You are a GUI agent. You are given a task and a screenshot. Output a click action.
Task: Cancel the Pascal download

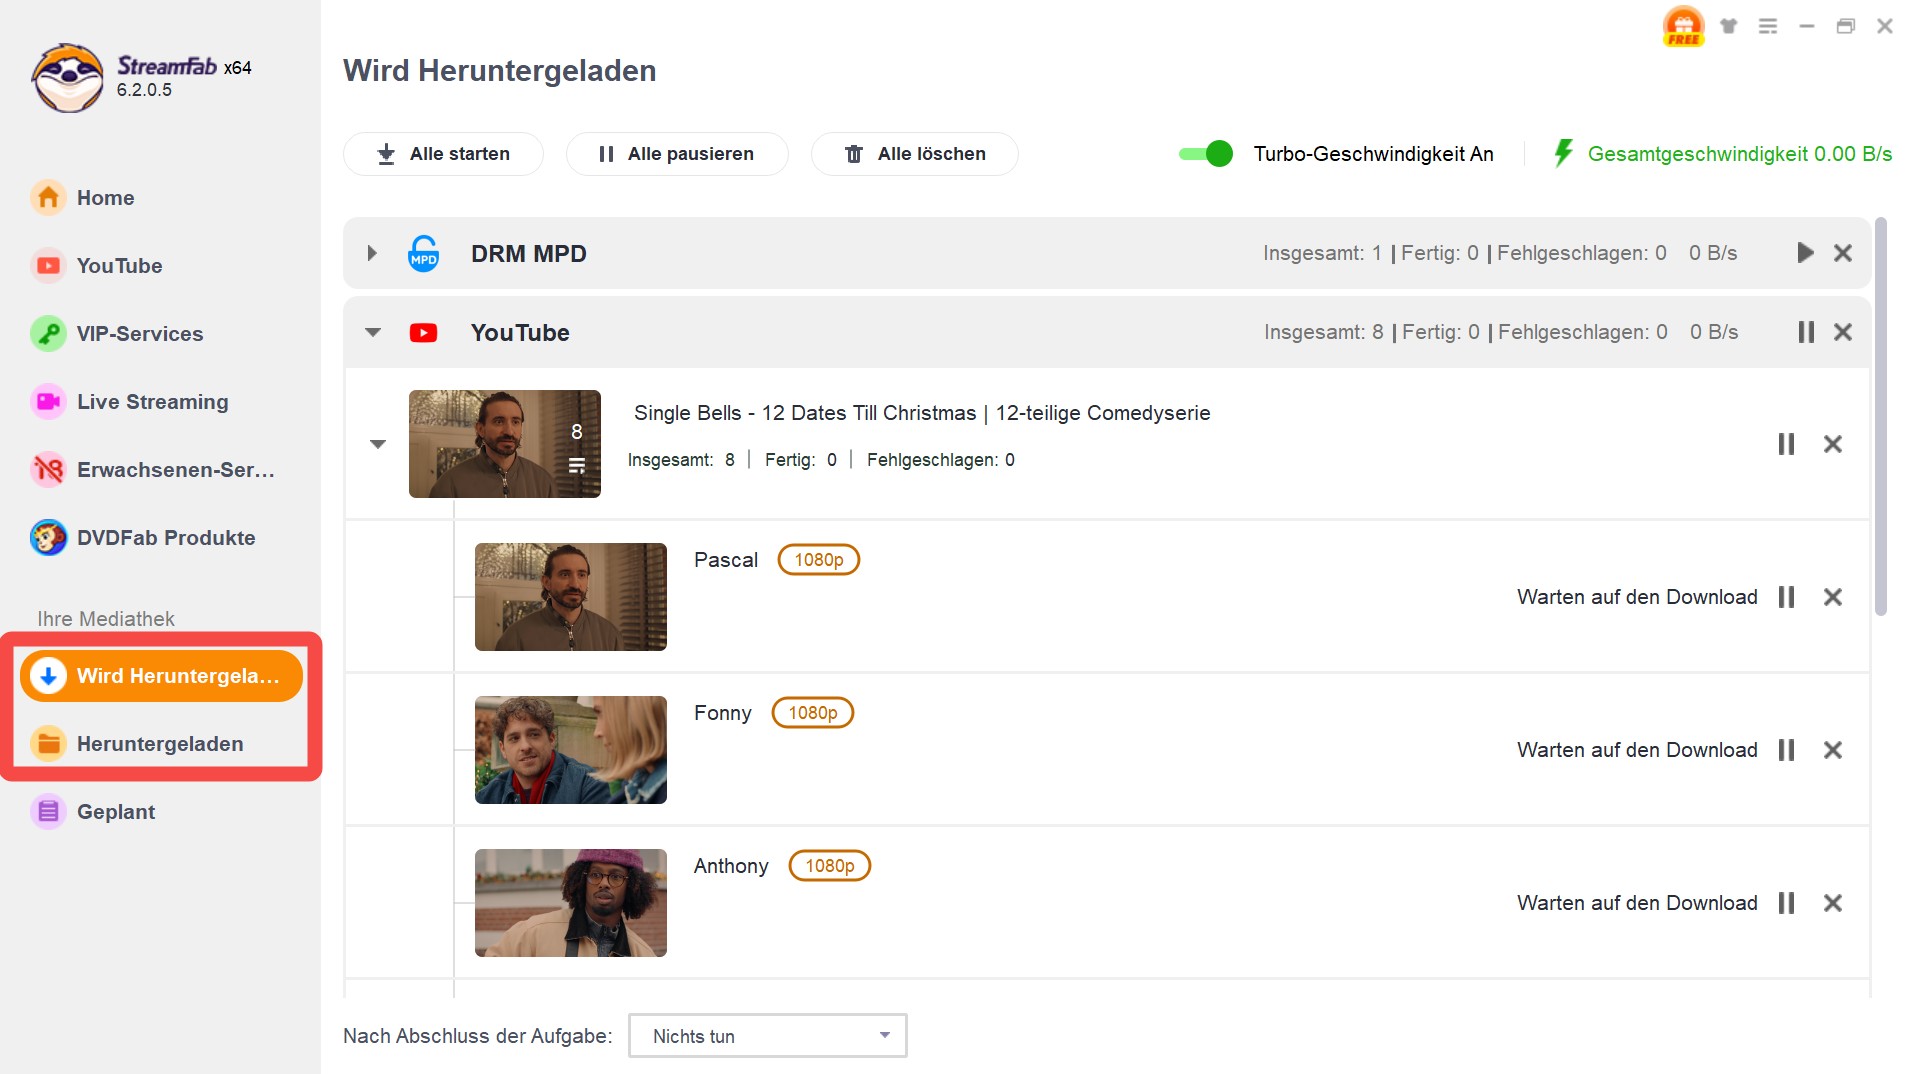[x=1833, y=597]
